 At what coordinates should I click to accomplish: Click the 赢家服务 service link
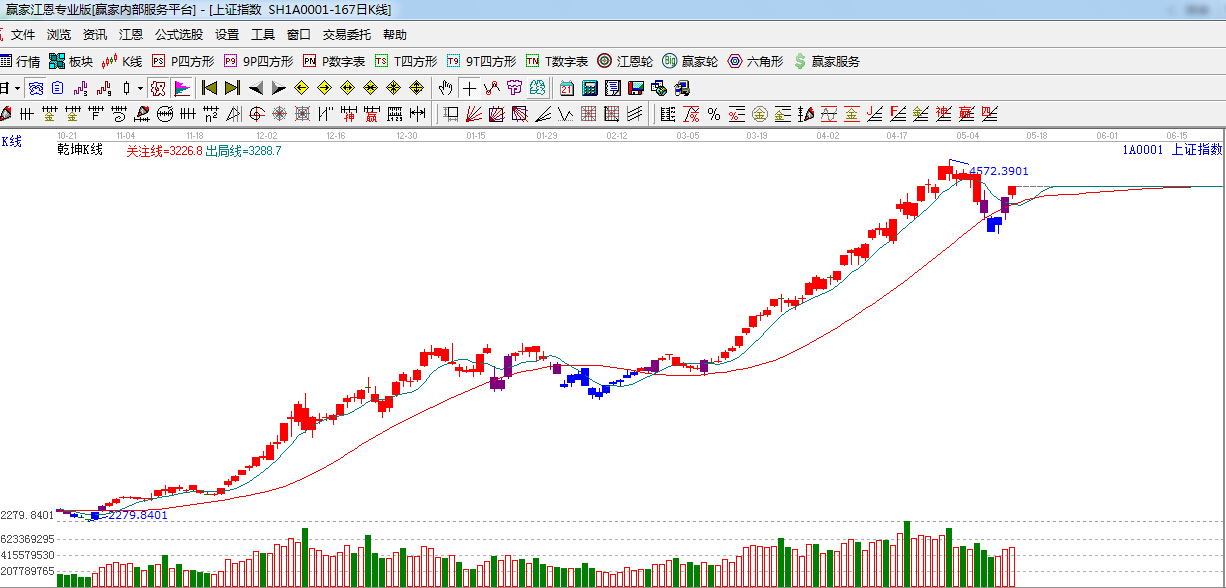tap(827, 61)
